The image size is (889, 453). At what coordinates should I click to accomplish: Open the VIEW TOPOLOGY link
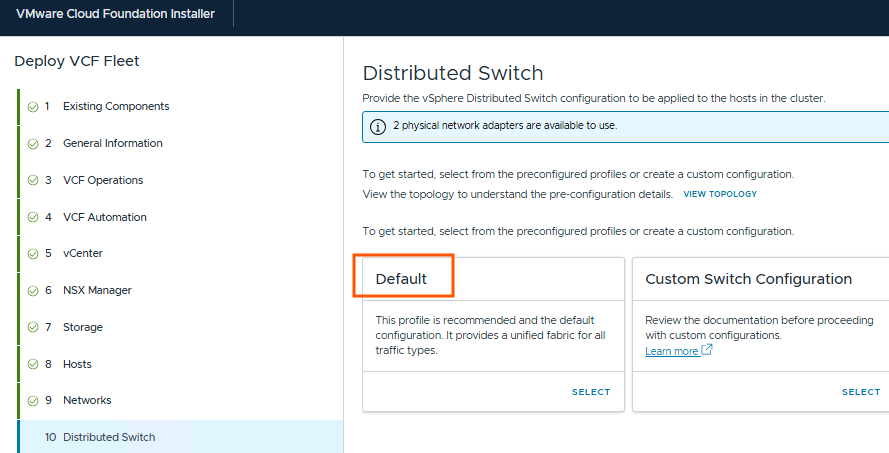[720, 194]
